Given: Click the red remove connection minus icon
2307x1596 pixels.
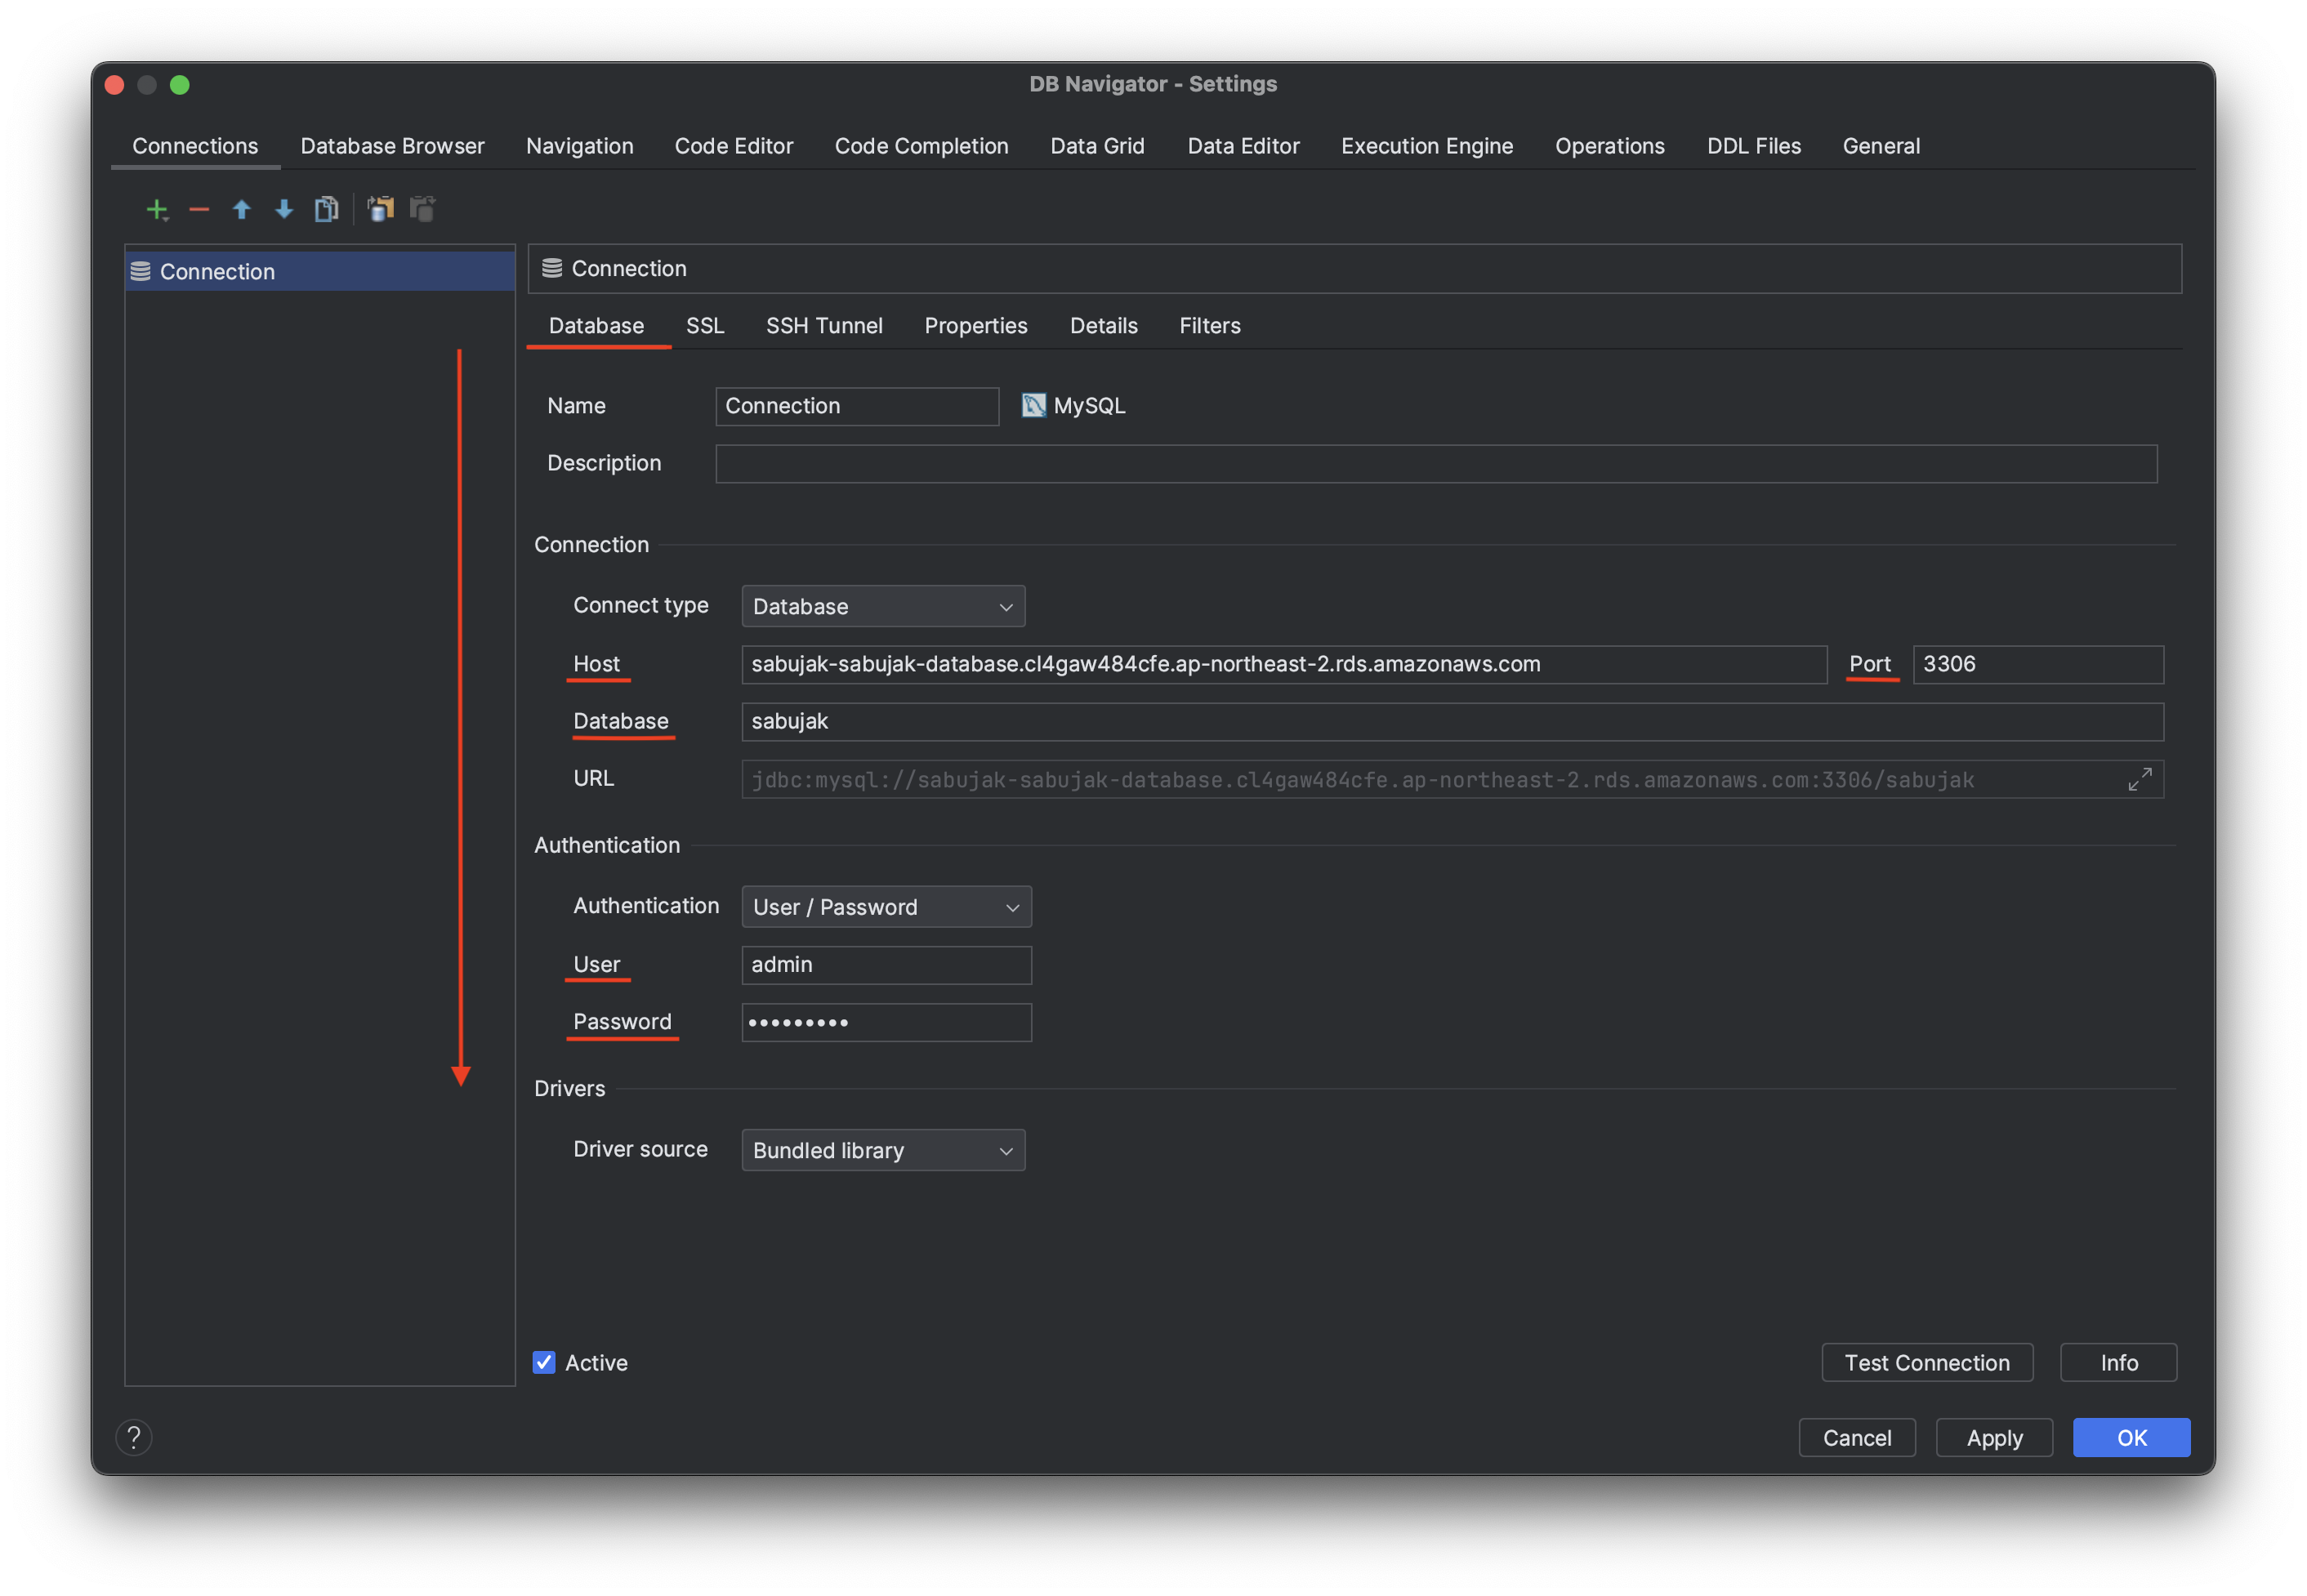Looking at the screenshot, I should point(199,209).
